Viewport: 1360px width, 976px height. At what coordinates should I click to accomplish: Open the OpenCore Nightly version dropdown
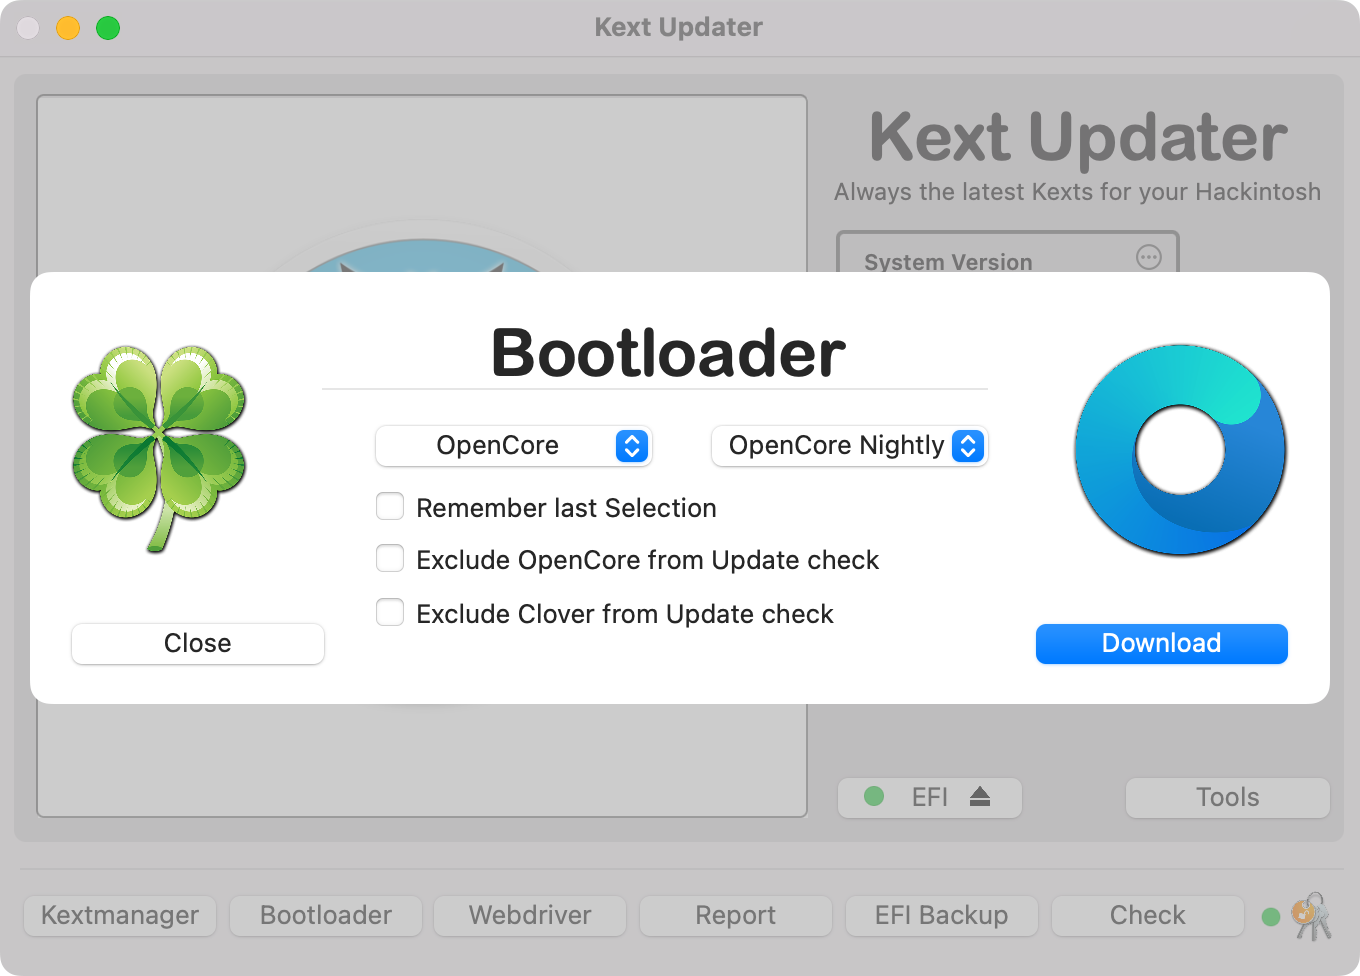tap(849, 446)
